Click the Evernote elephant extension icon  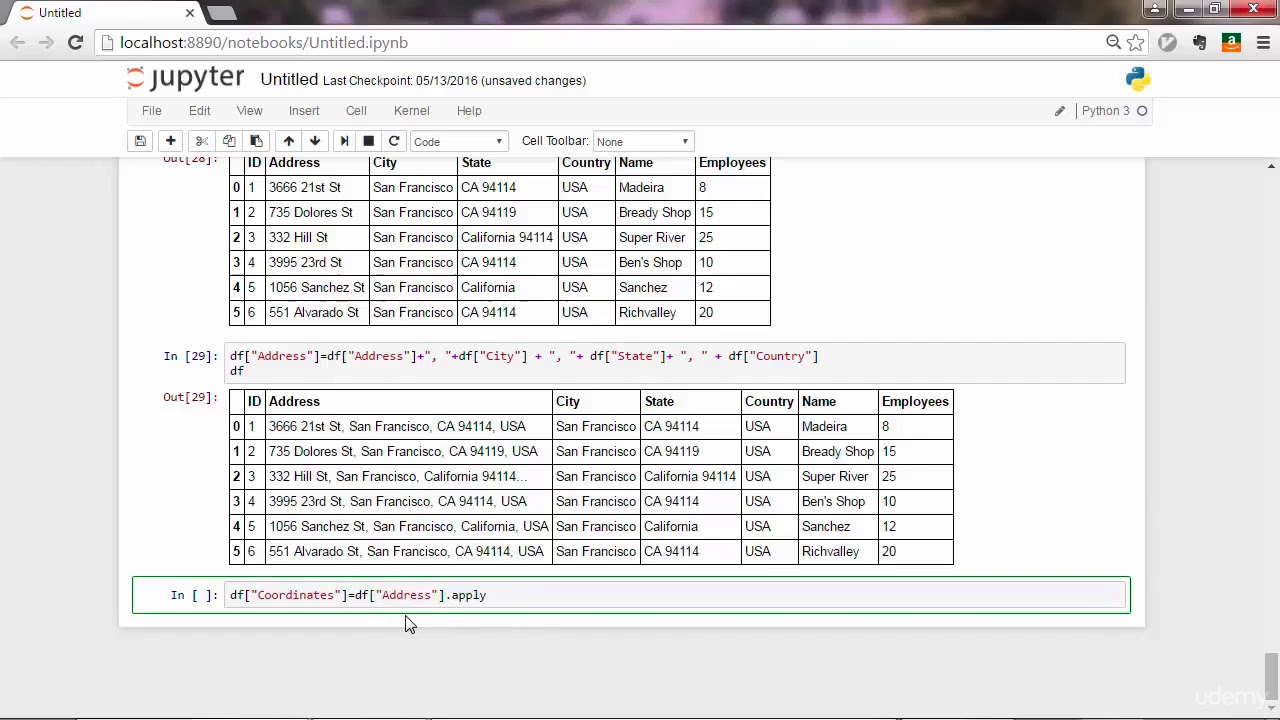click(x=1200, y=42)
